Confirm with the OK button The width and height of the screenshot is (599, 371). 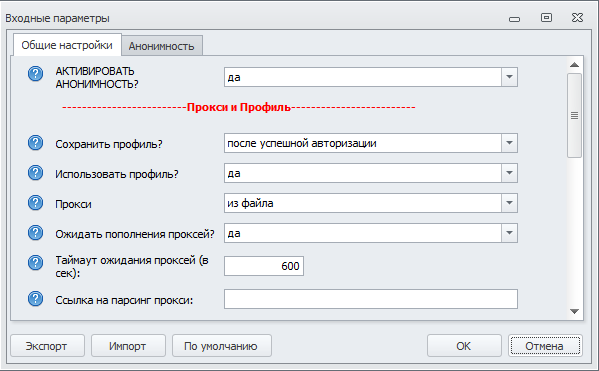pyautogui.click(x=464, y=346)
